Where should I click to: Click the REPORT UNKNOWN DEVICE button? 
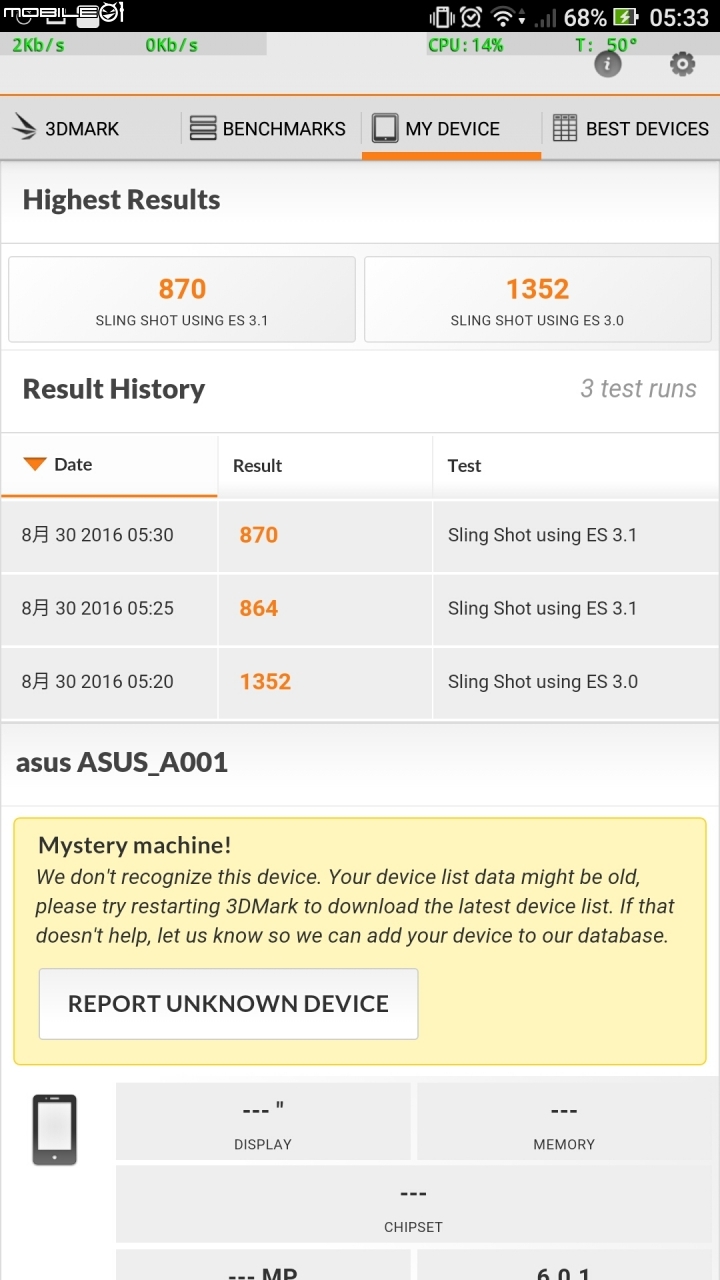[228, 1003]
